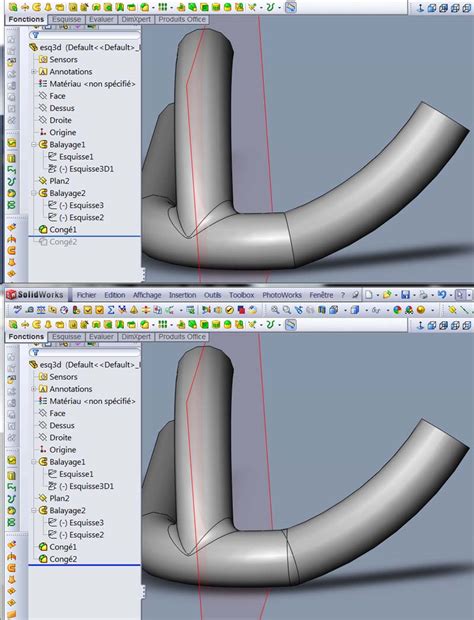Open the dropdown arrow beside Open folder icon
This screenshot has height=620, width=474.
coord(395,295)
